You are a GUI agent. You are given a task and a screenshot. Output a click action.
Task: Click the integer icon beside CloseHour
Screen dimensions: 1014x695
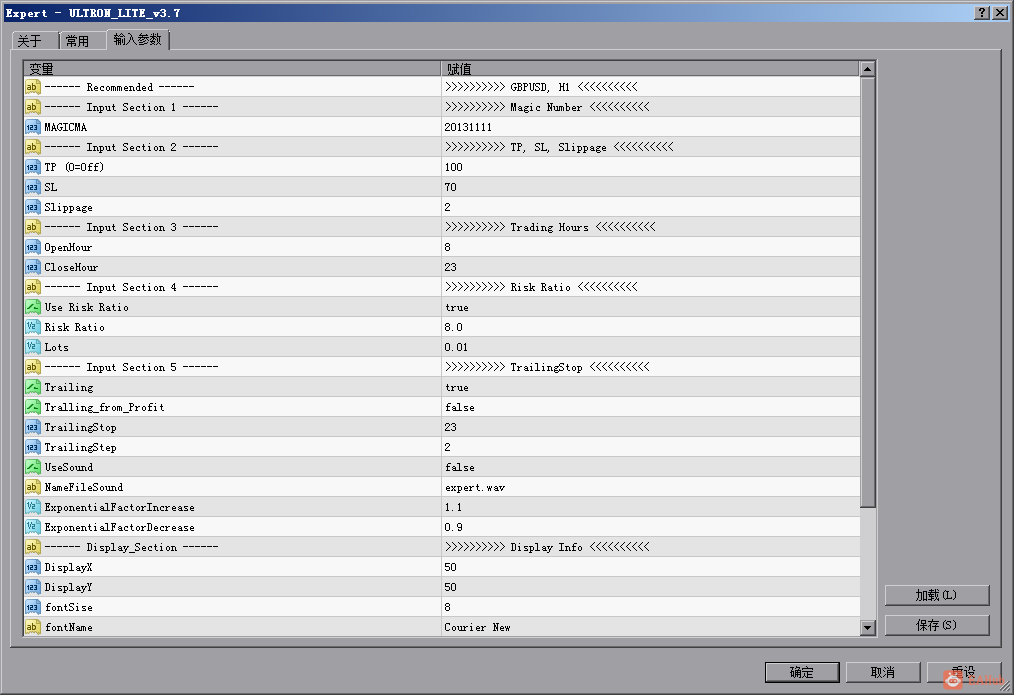click(32, 267)
